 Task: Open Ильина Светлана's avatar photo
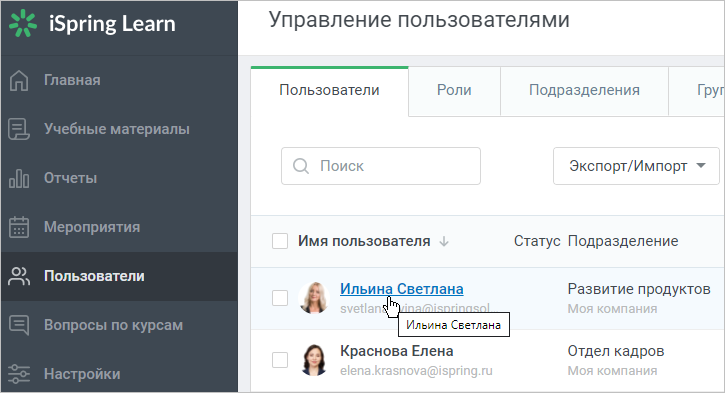314,298
